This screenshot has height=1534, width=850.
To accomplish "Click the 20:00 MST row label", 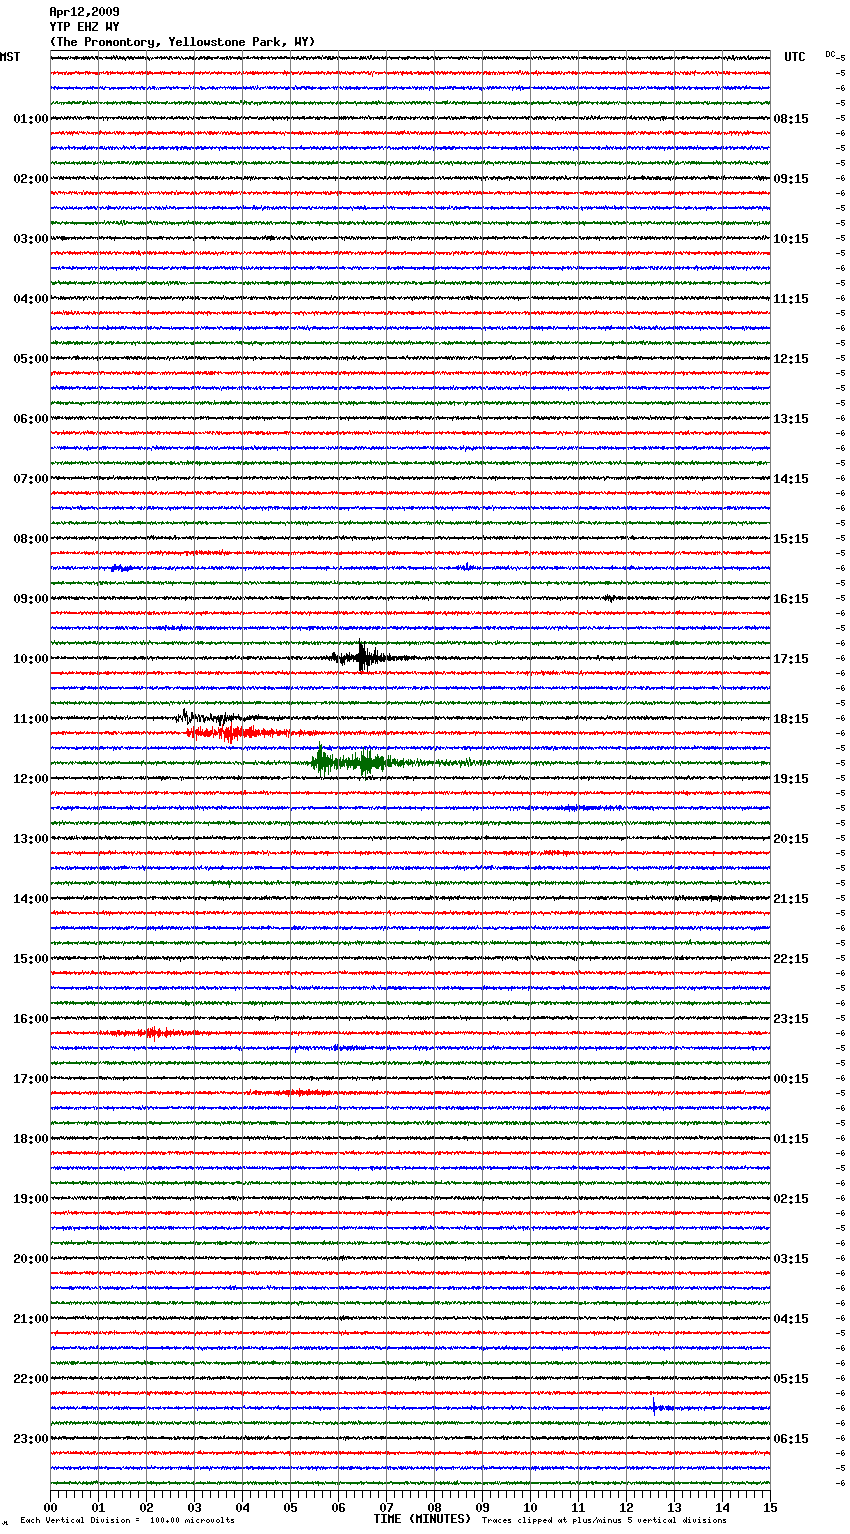I will [x=30, y=1259].
